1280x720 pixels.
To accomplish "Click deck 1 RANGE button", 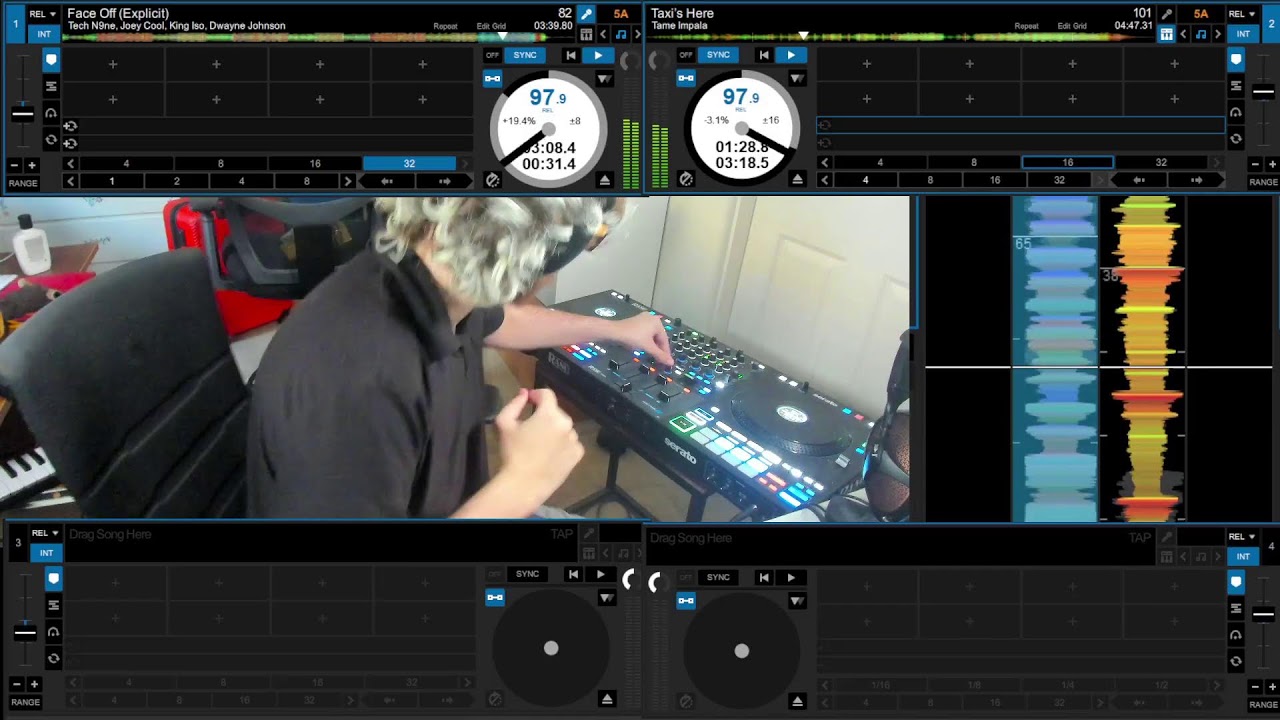I will coord(23,183).
